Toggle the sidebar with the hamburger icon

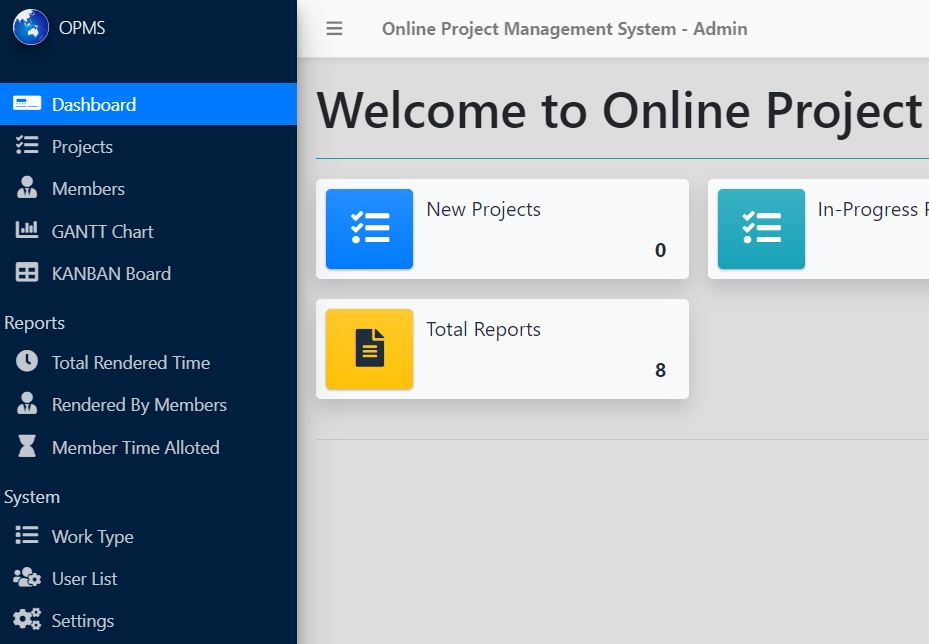click(334, 29)
